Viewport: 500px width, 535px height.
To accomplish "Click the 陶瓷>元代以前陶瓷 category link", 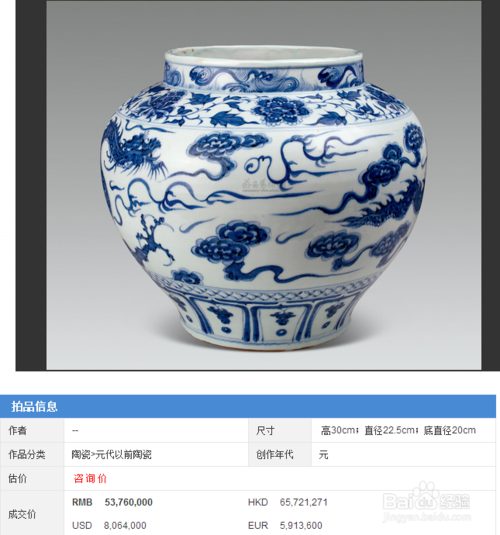I will (112, 454).
